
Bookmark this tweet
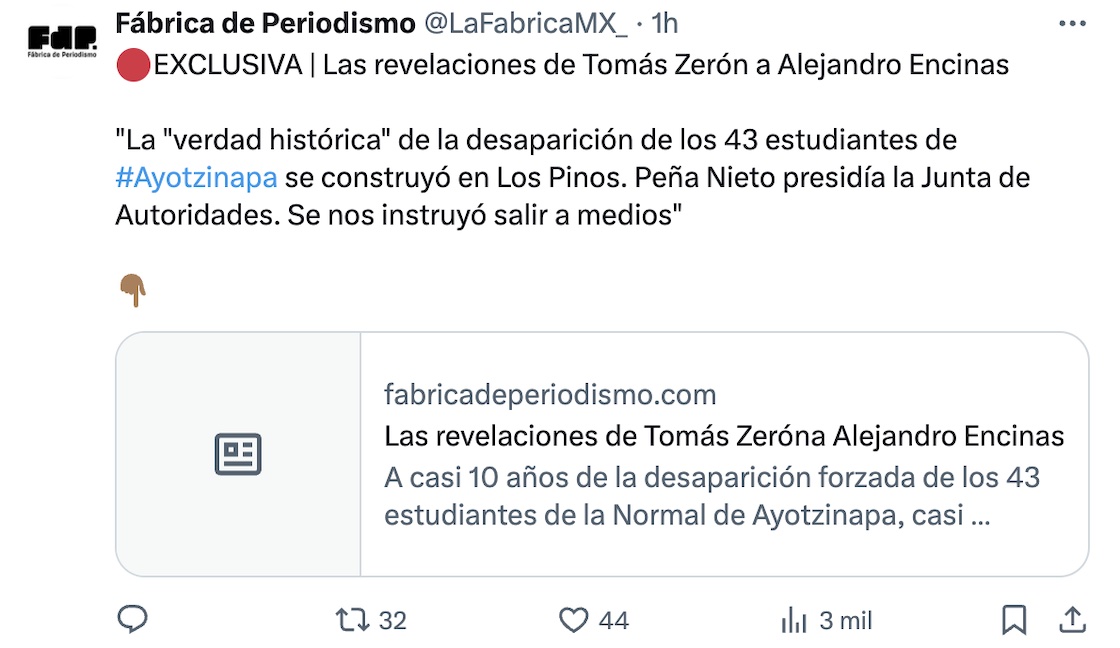pyautogui.click(x=1014, y=620)
